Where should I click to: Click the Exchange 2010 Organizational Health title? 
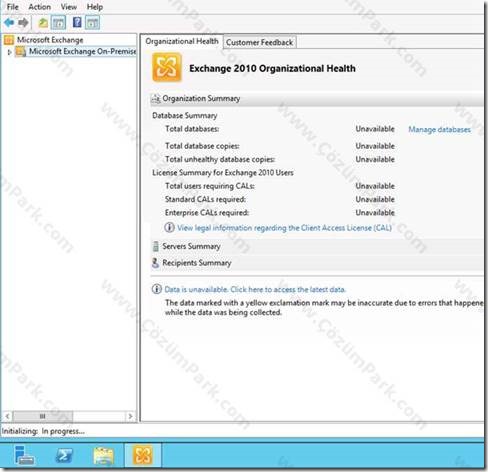(272, 68)
